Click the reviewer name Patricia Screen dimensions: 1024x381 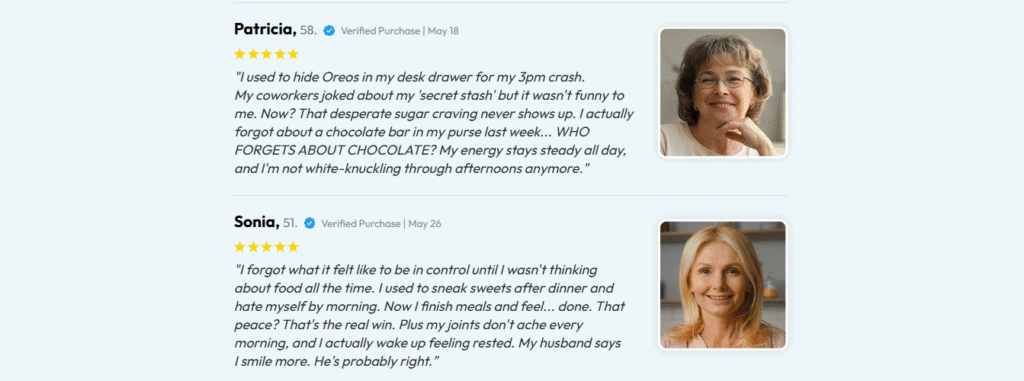point(265,29)
